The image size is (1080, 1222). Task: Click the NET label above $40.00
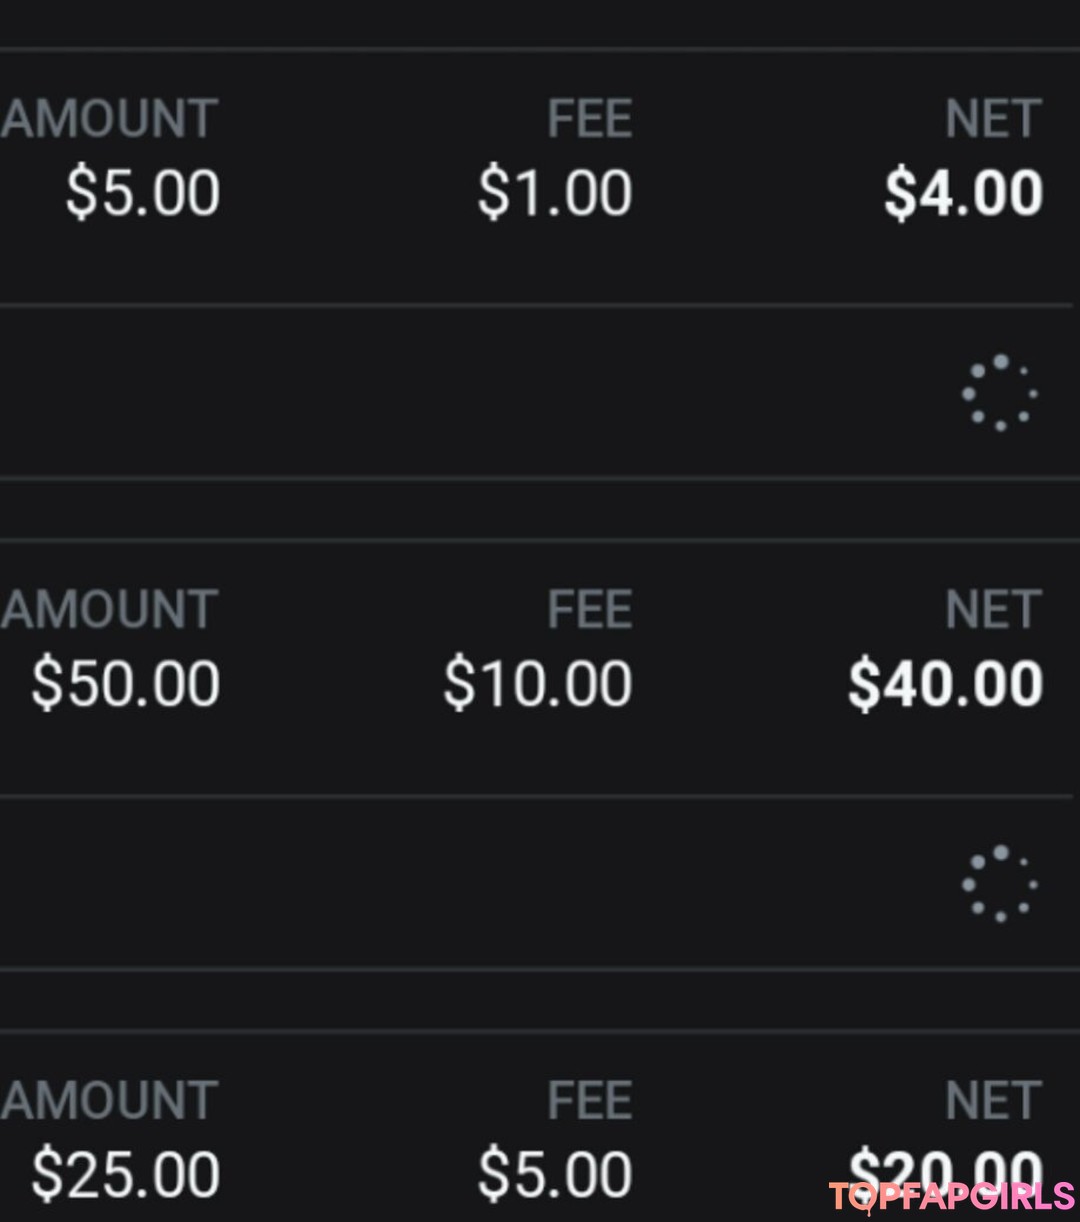point(994,610)
